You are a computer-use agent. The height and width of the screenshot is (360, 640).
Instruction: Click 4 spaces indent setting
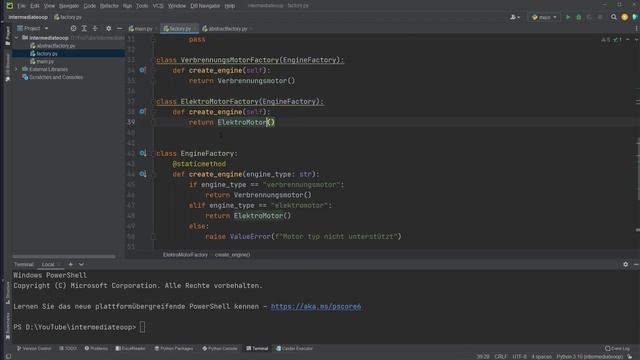pyautogui.click(x=541, y=357)
